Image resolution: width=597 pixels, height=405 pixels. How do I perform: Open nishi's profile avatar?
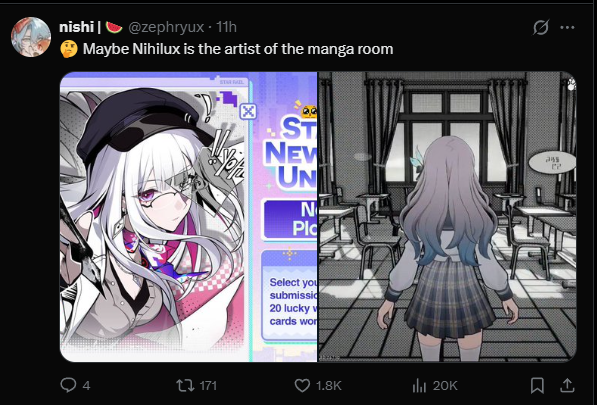tap(31, 37)
